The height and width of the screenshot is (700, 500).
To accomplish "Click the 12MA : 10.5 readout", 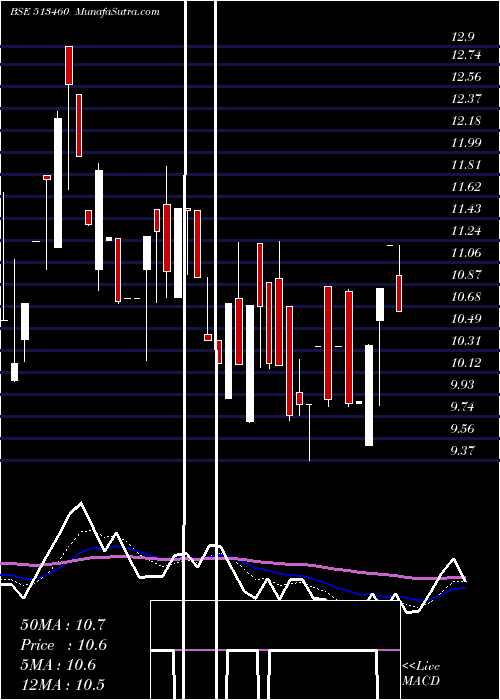I will (63, 685).
